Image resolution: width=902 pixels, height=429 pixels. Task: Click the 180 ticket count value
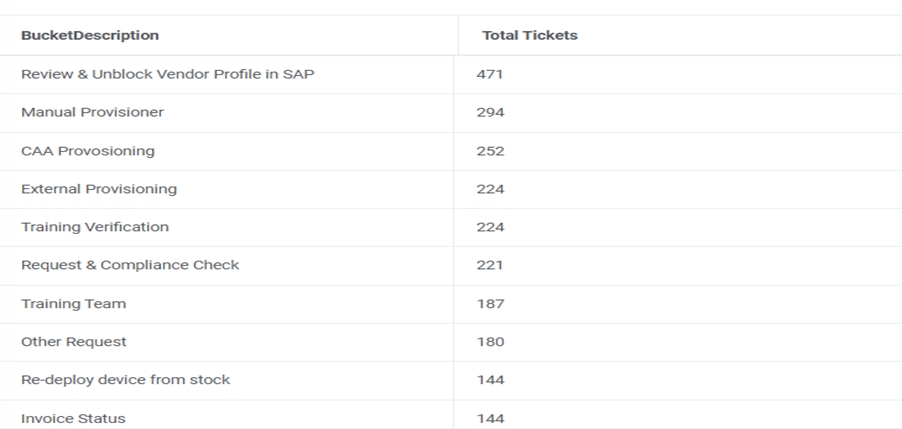(x=490, y=342)
